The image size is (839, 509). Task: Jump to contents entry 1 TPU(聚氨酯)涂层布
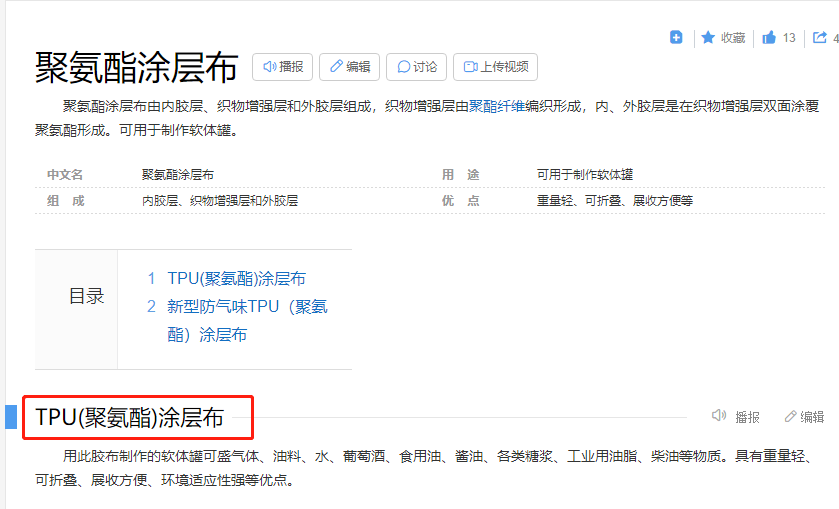(x=236, y=279)
